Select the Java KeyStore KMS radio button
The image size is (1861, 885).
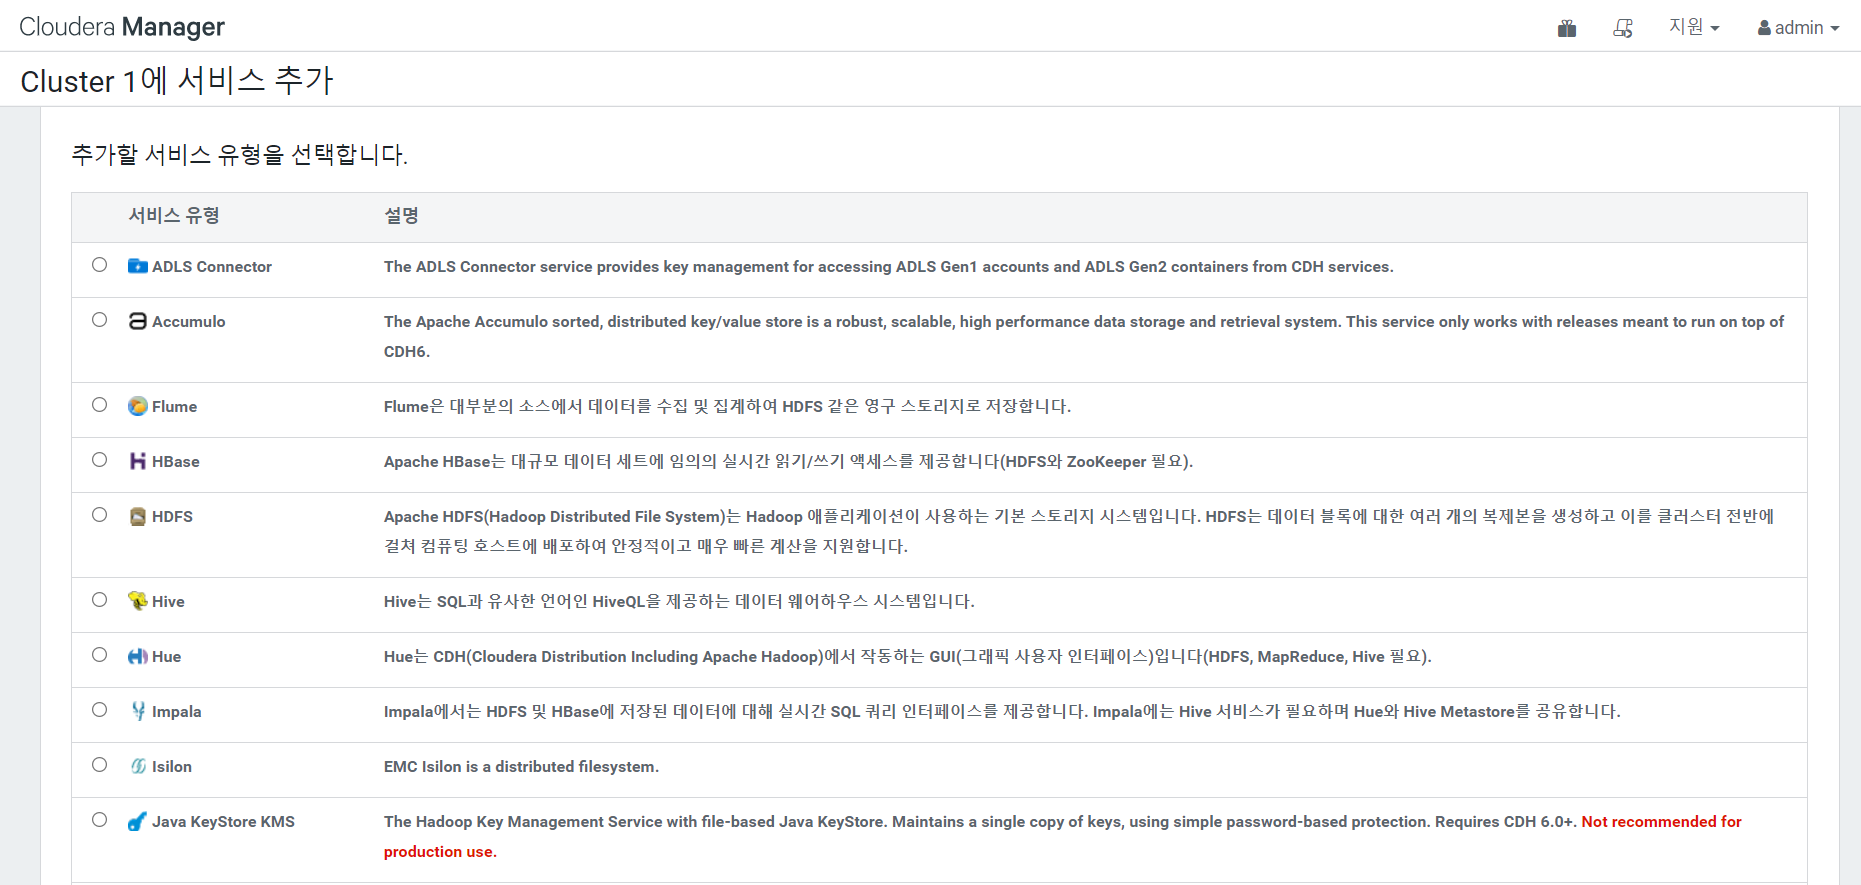pyautogui.click(x=100, y=820)
